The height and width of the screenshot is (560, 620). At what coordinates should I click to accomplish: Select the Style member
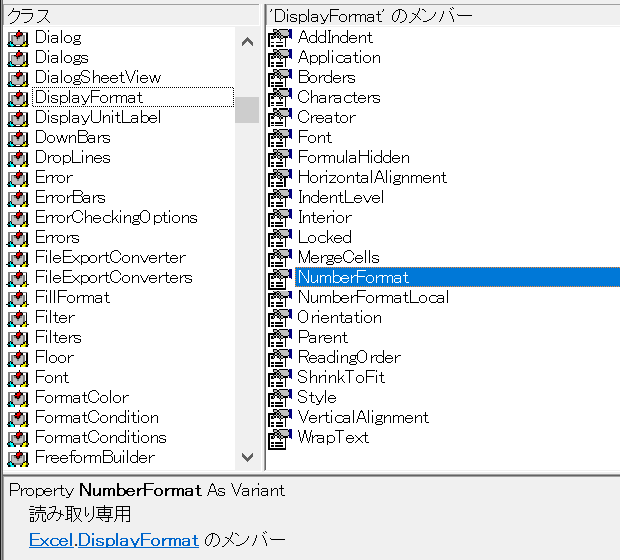(x=317, y=397)
